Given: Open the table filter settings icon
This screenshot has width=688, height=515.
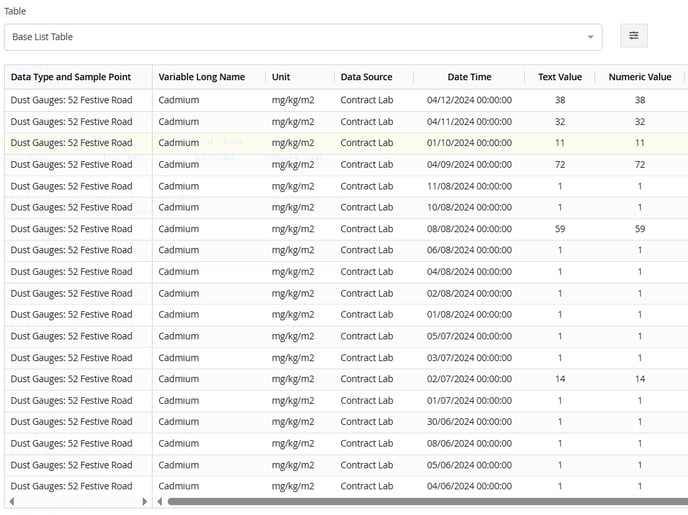Looking at the screenshot, I should (x=633, y=37).
